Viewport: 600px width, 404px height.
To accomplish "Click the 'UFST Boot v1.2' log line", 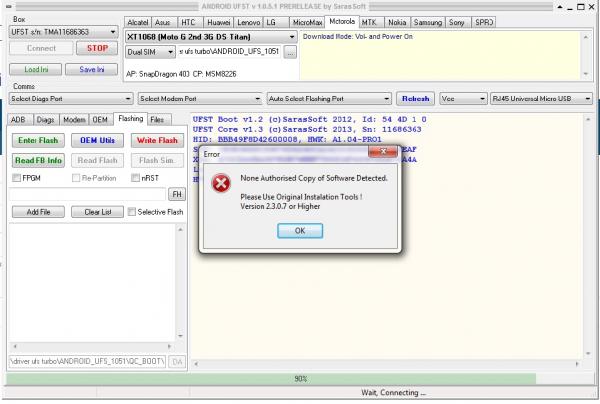I will 309,119.
